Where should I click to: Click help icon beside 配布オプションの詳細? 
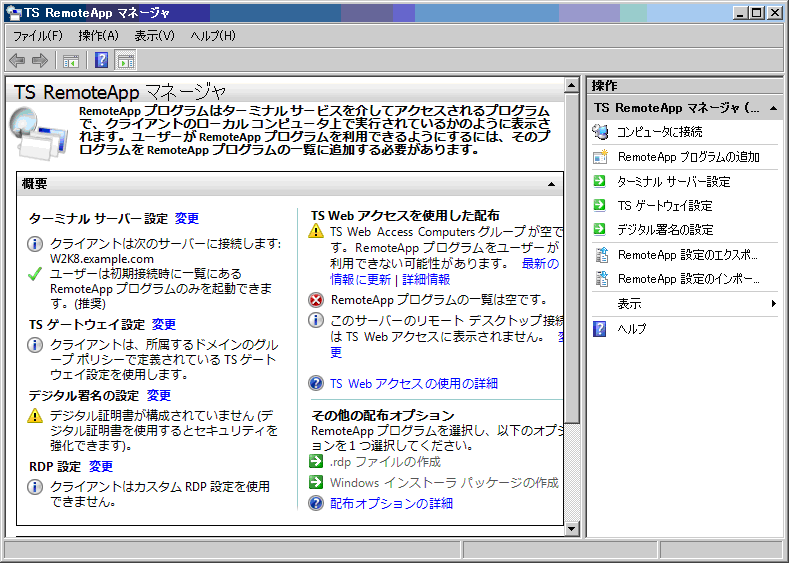[x=316, y=503]
